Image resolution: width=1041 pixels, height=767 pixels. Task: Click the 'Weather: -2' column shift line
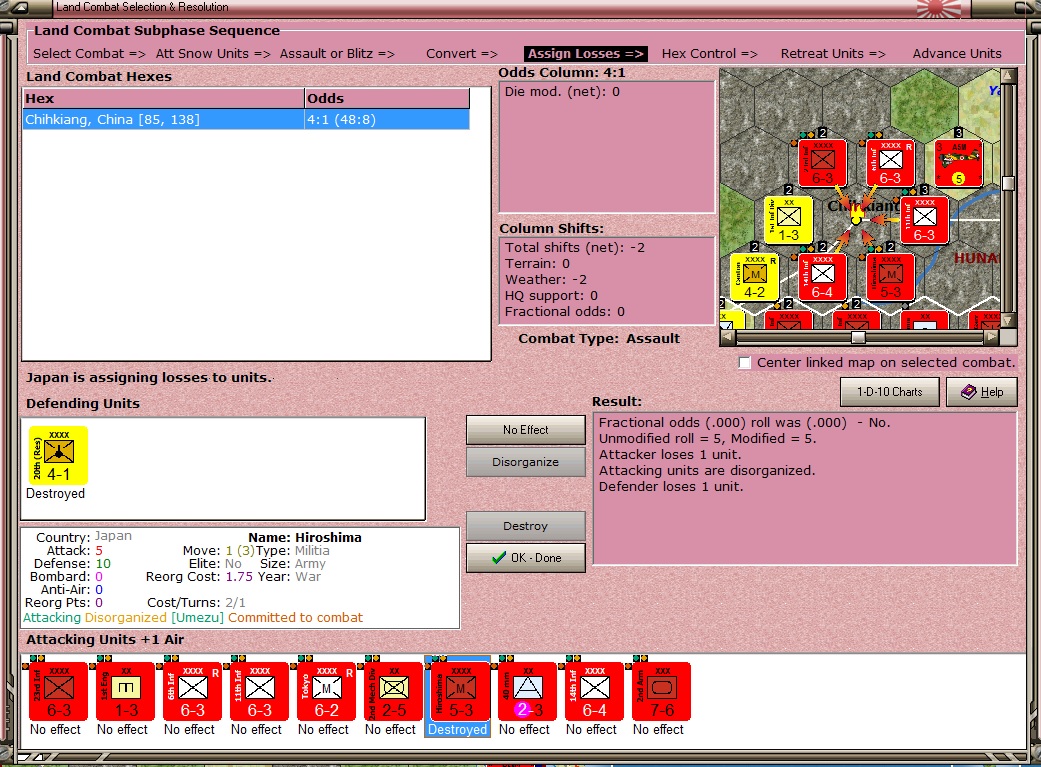[x=546, y=280]
